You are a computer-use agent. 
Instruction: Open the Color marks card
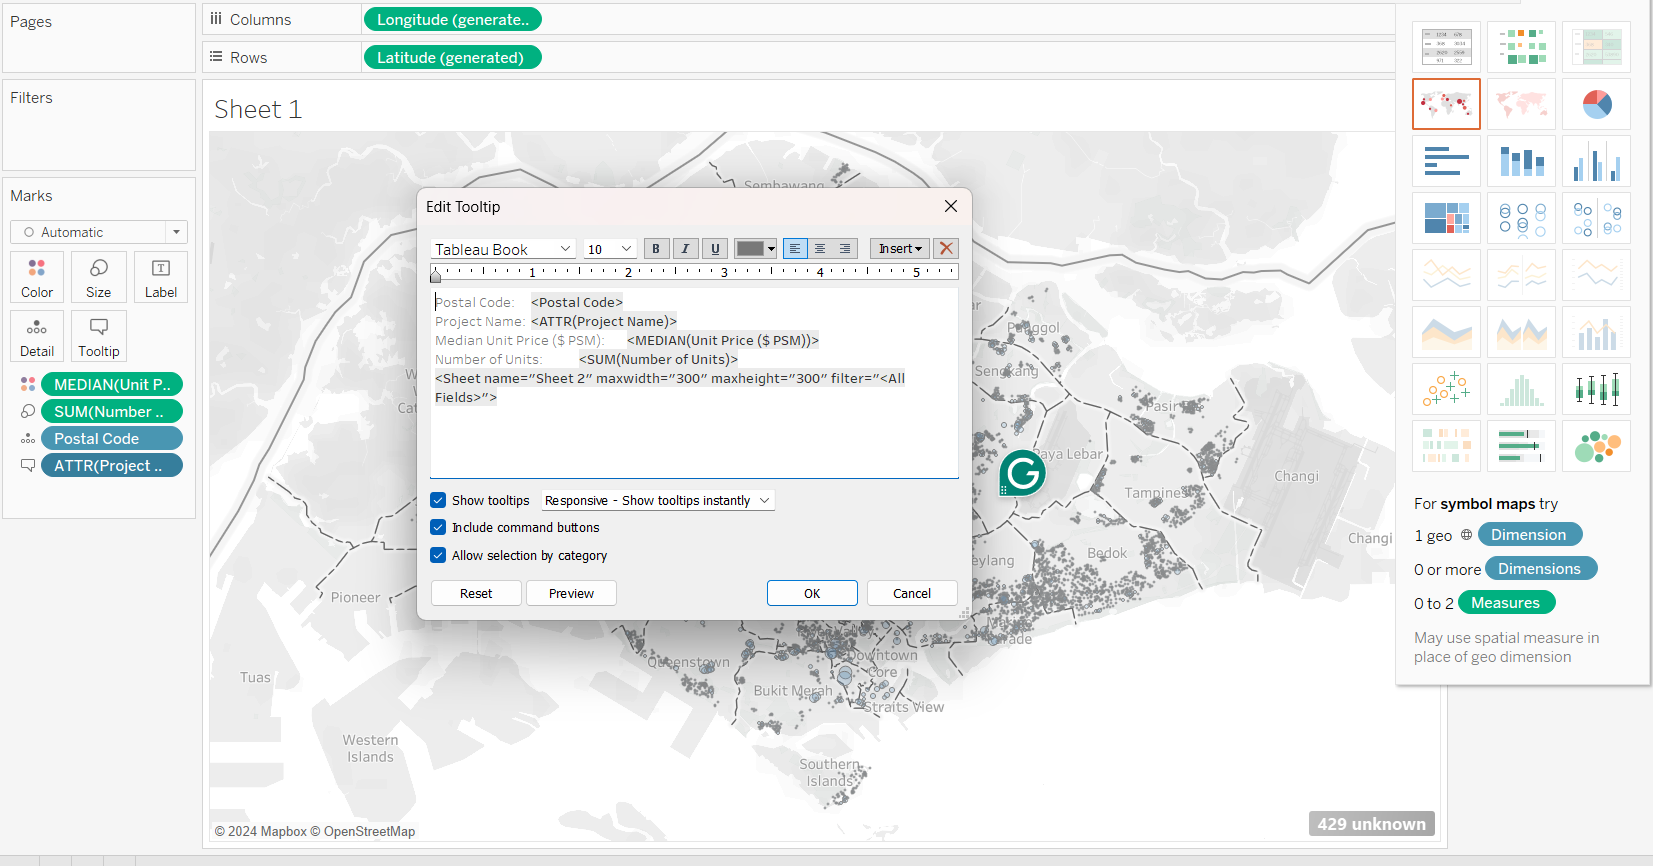click(37, 277)
